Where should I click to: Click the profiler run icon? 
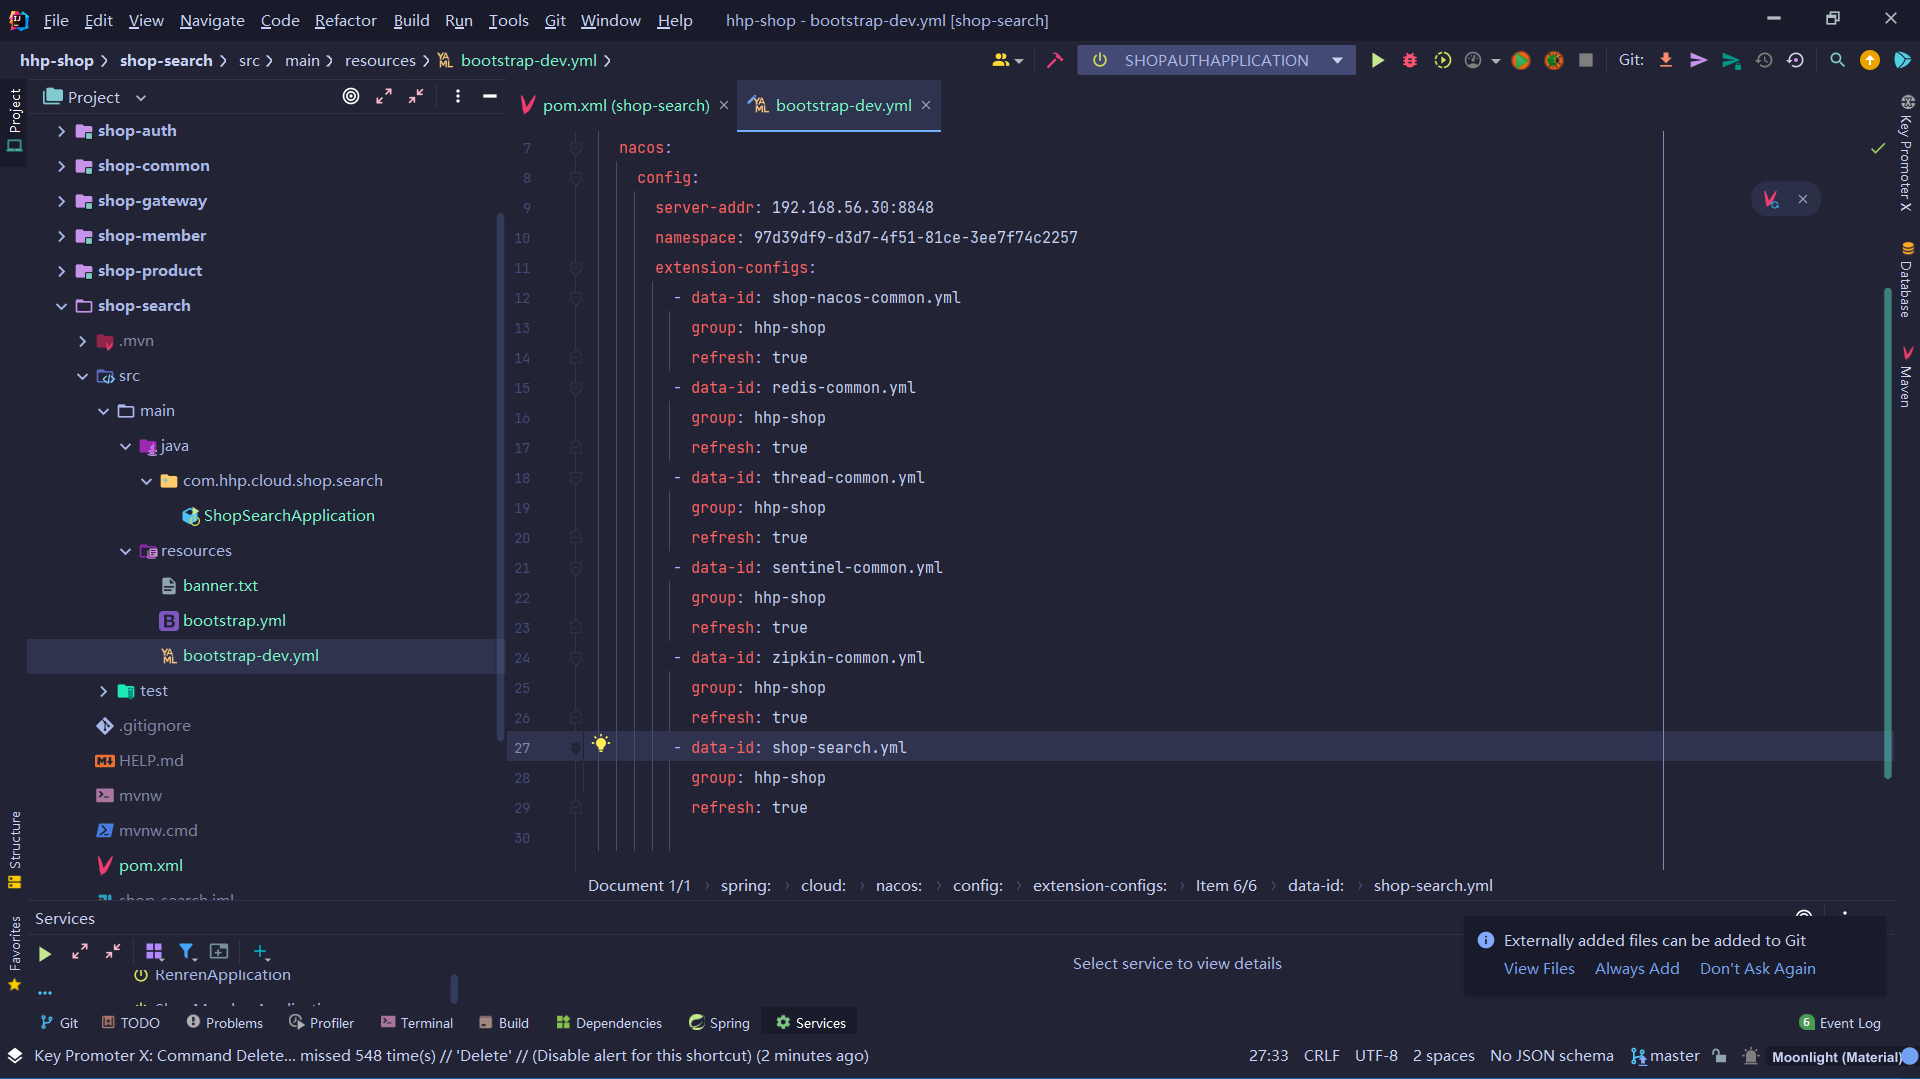1473,60
